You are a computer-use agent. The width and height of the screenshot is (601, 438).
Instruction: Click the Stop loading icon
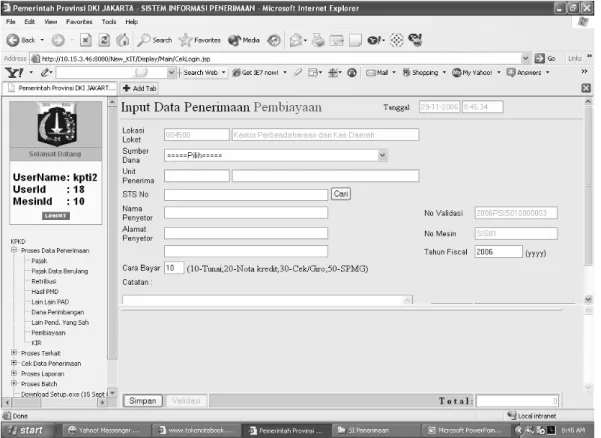point(85,40)
